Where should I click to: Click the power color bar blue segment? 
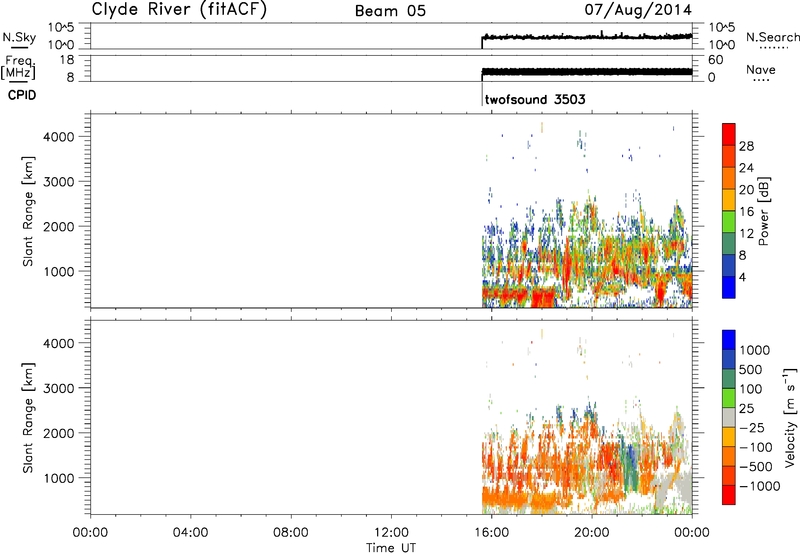coord(729,287)
